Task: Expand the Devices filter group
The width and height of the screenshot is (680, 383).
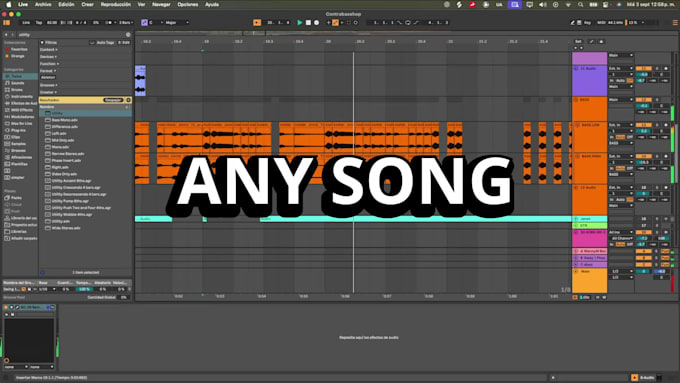Action: [x=48, y=57]
